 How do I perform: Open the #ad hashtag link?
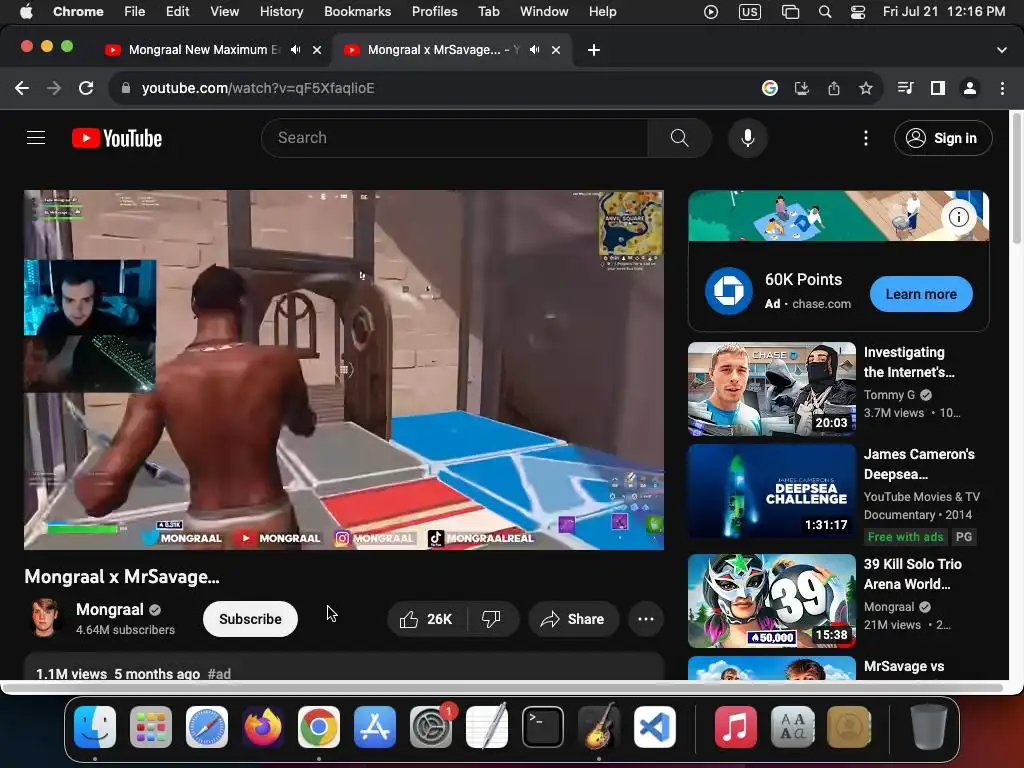pyautogui.click(x=219, y=673)
